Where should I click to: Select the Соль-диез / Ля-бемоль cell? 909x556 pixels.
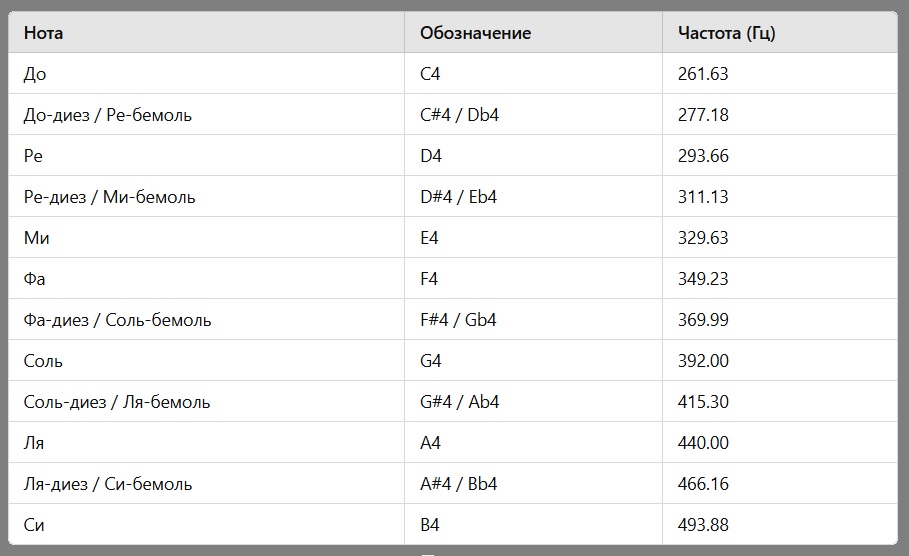(206, 401)
